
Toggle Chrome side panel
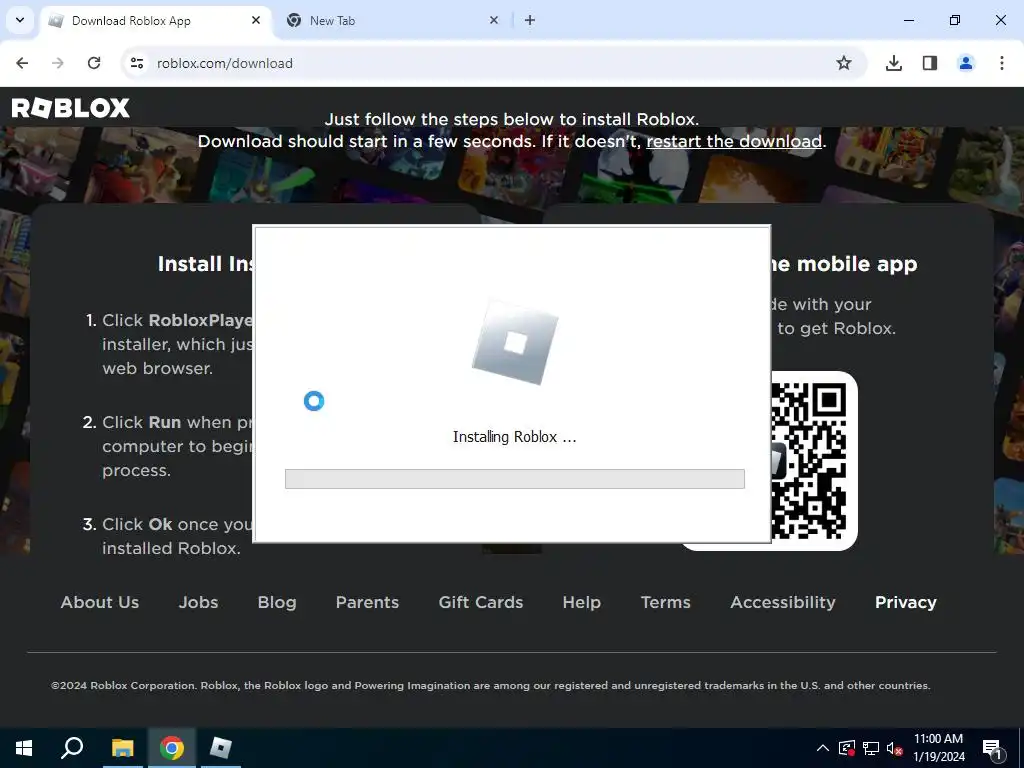point(929,63)
